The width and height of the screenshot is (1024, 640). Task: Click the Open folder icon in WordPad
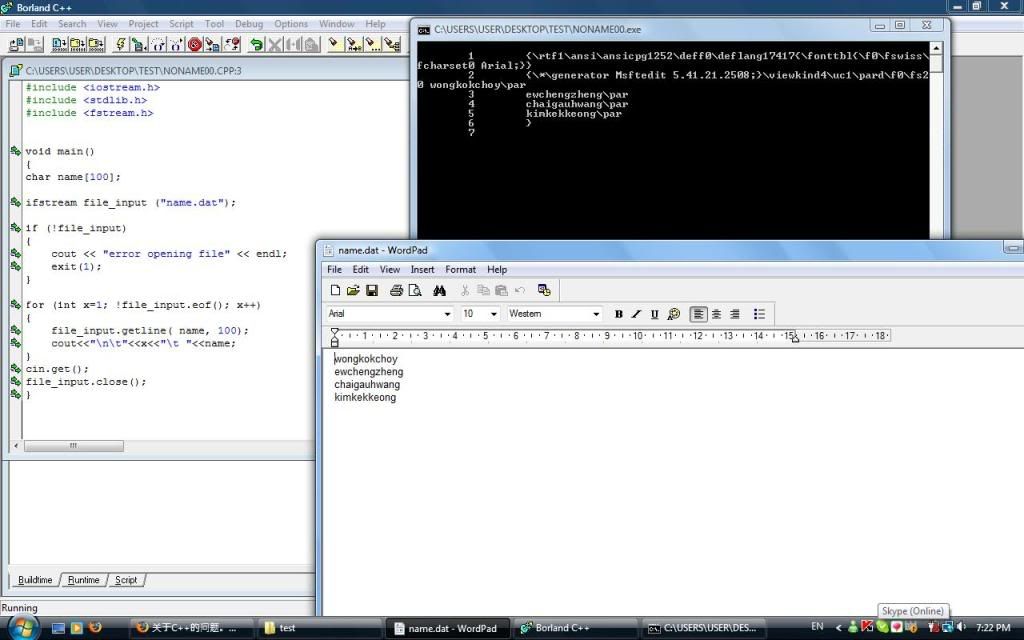pyautogui.click(x=353, y=290)
